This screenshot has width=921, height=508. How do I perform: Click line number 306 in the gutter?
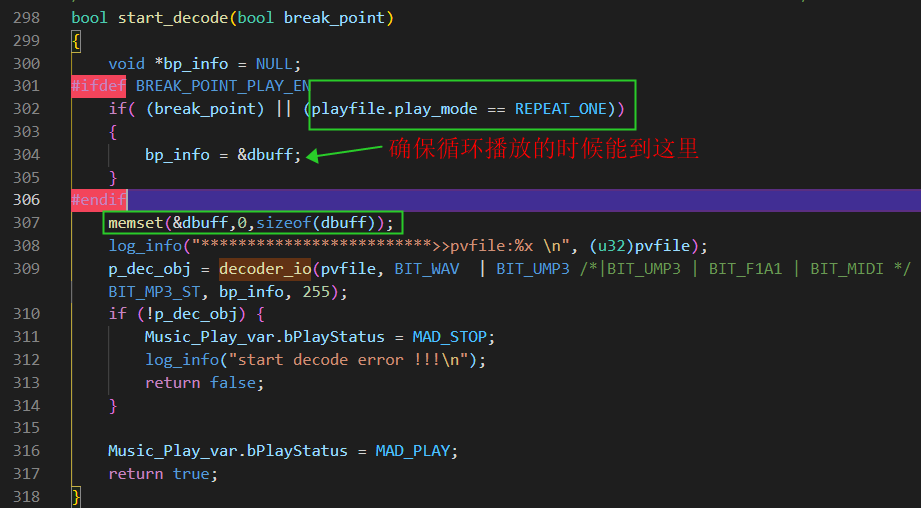26,200
